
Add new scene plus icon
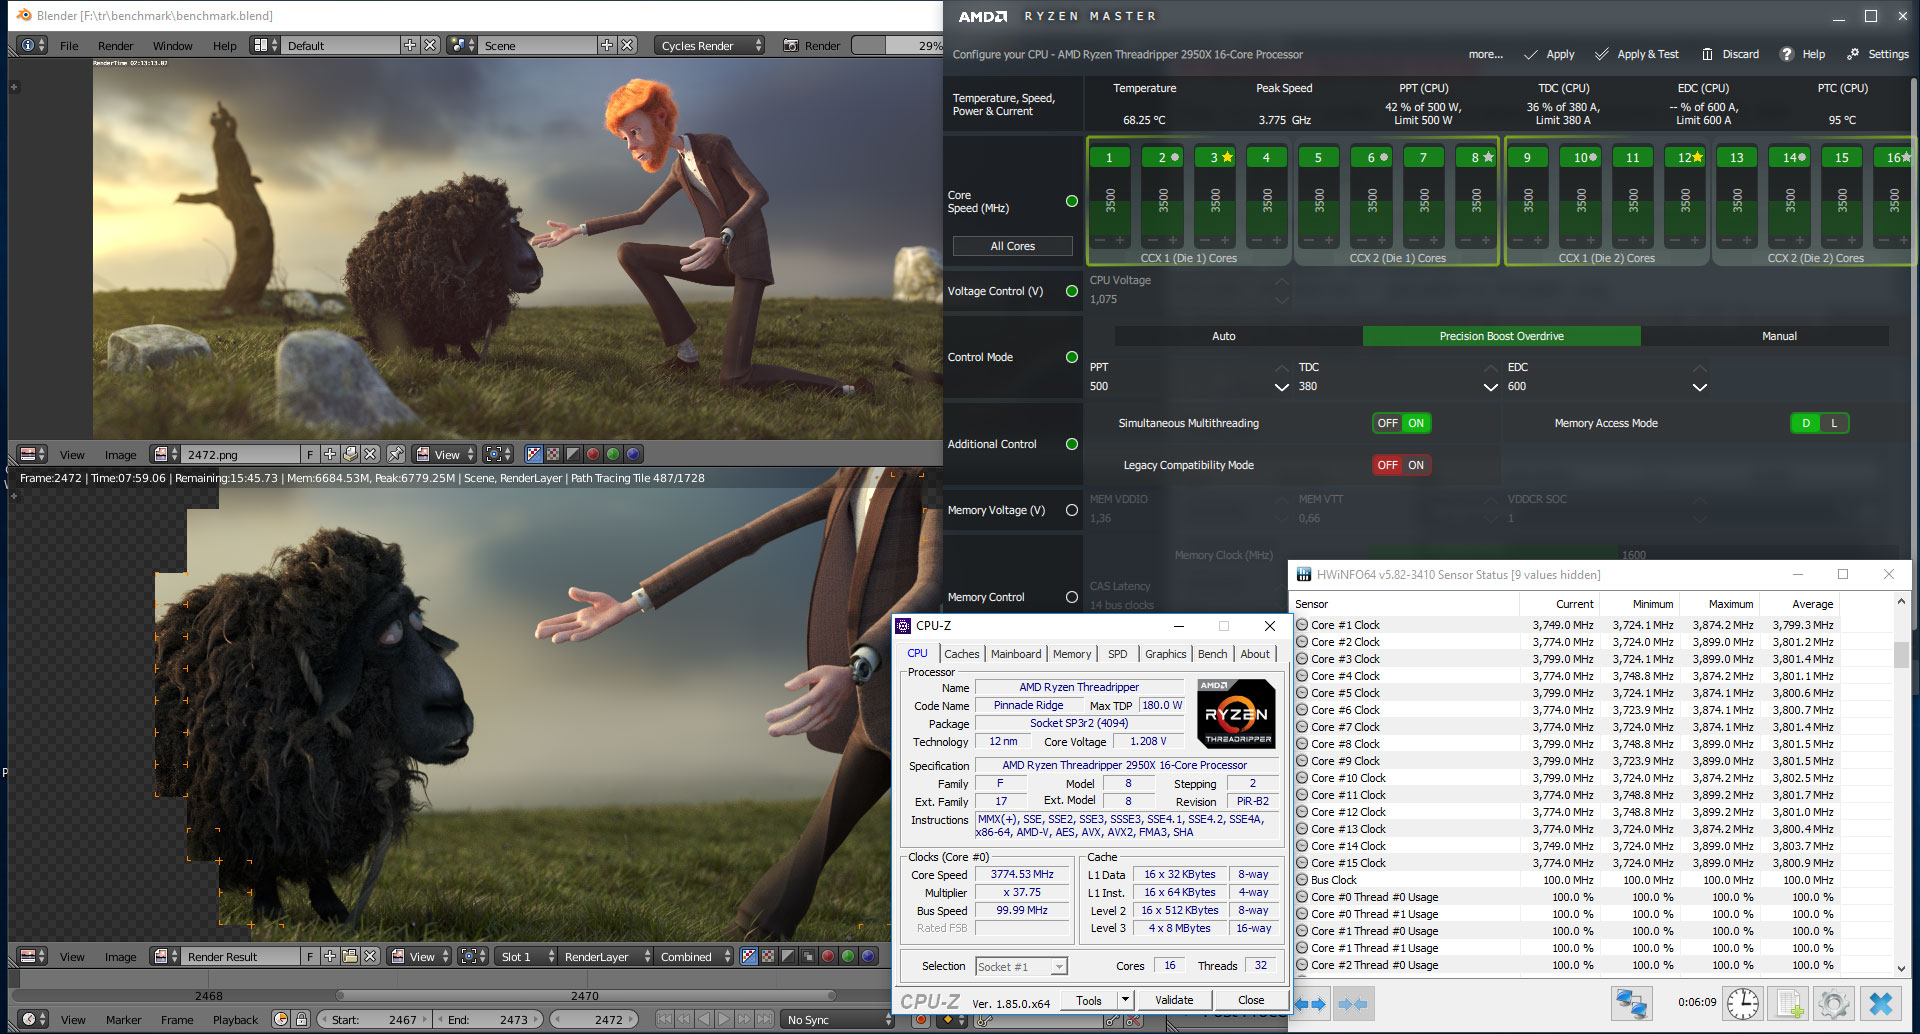(607, 45)
